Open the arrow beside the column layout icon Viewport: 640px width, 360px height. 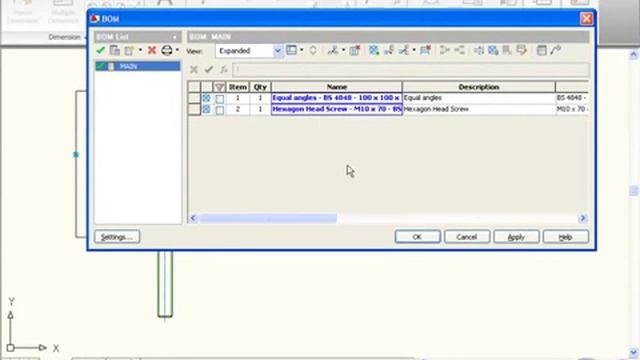point(302,50)
